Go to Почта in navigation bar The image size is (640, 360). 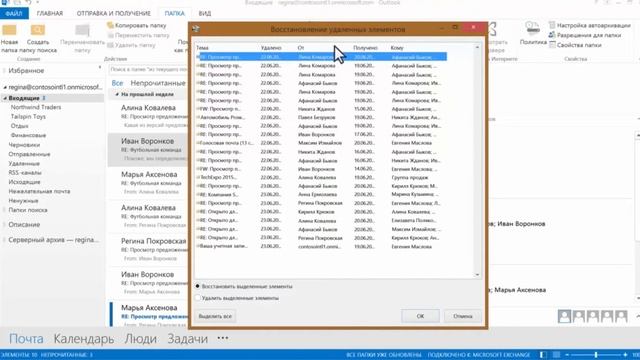pyautogui.click(x=26, y=339)
